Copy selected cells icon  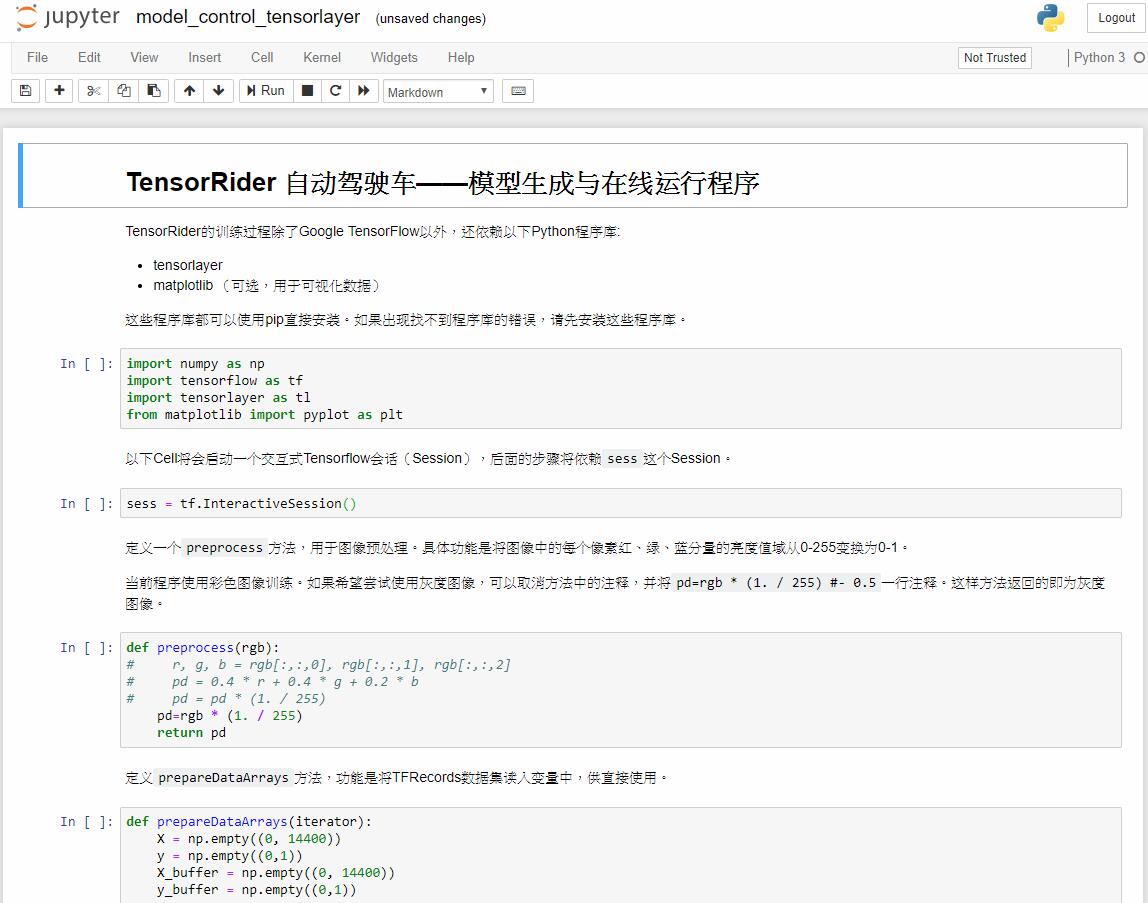[x=124, y=91]
